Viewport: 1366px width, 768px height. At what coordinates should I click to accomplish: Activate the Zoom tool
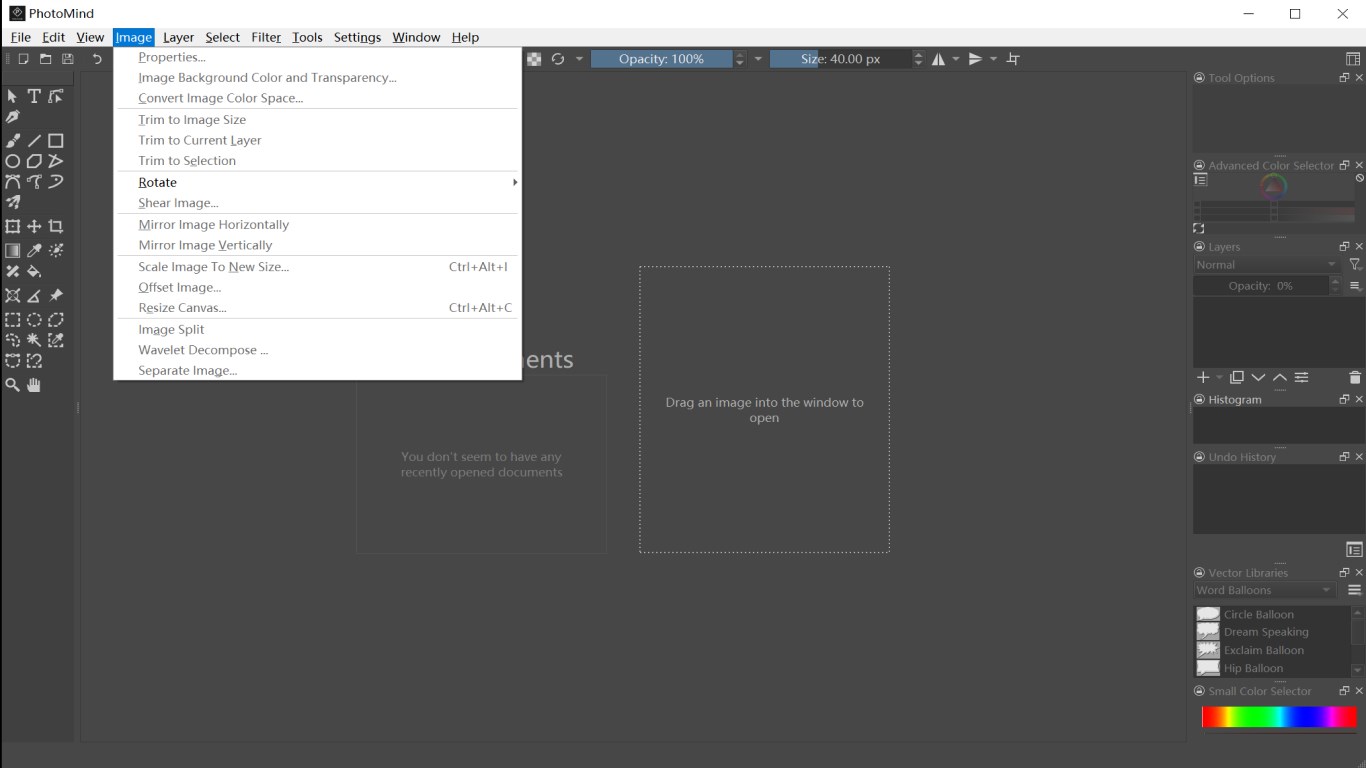(x=13, y=385)
